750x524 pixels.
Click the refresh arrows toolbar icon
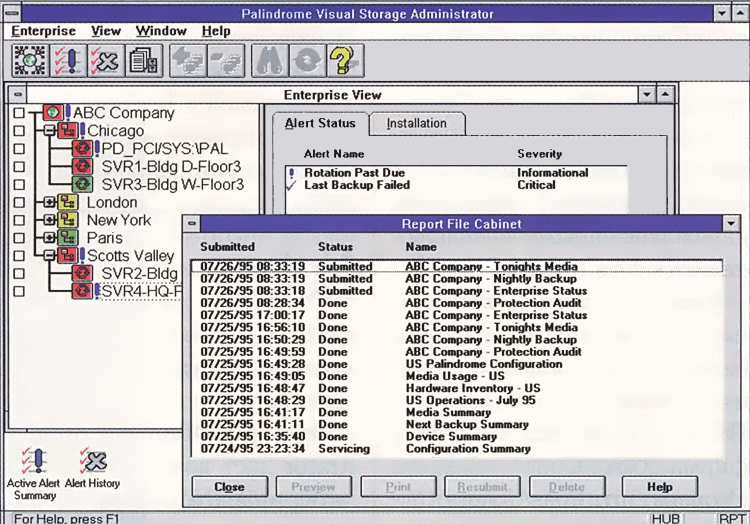click(308, 61)
